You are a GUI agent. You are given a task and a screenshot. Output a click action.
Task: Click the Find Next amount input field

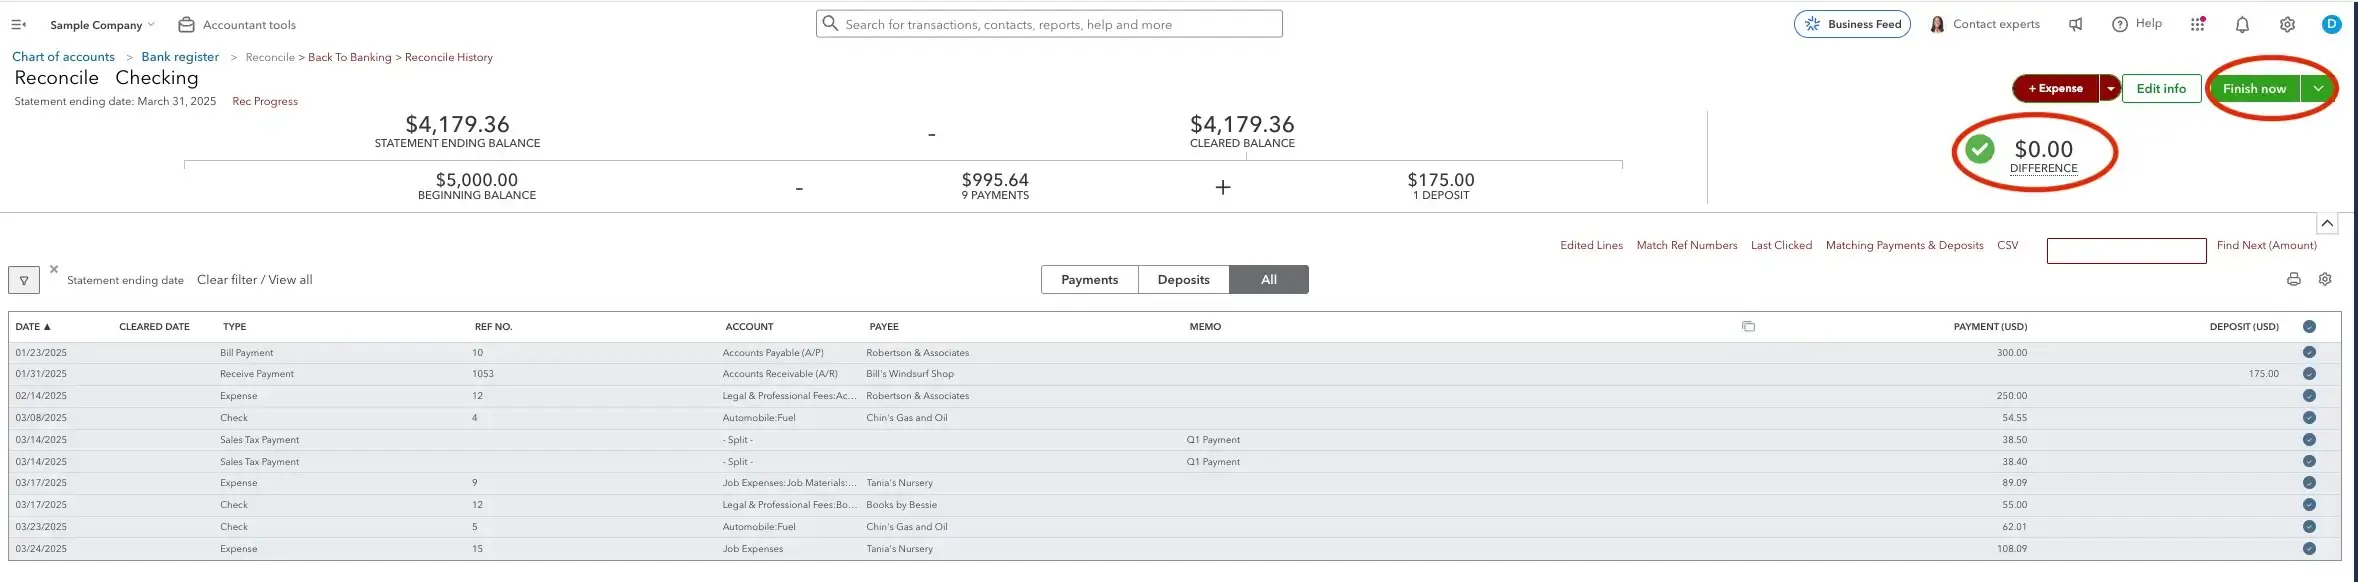pos(2126,251)
